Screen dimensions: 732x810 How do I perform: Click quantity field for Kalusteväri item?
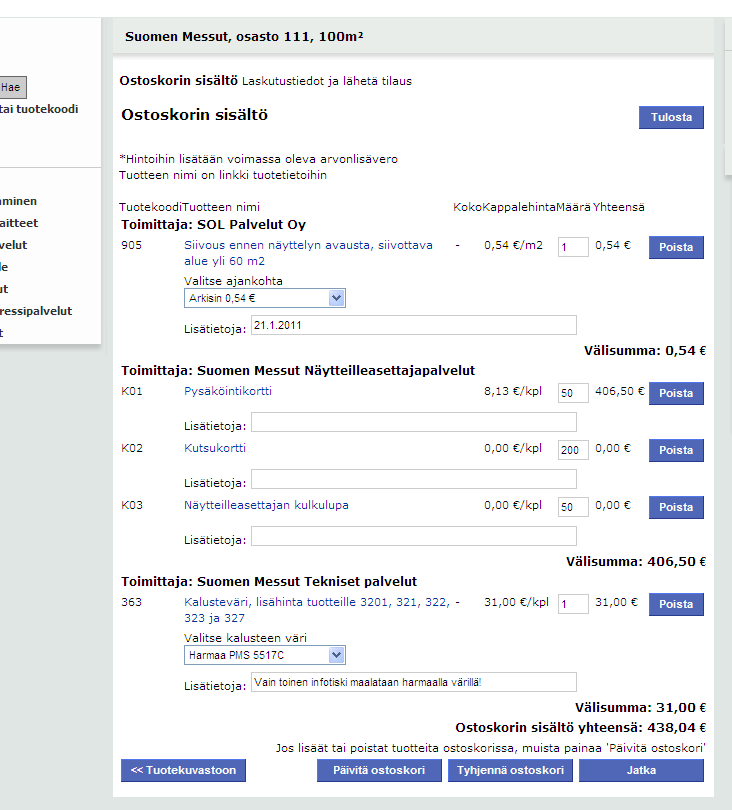[x=573, y=604]
